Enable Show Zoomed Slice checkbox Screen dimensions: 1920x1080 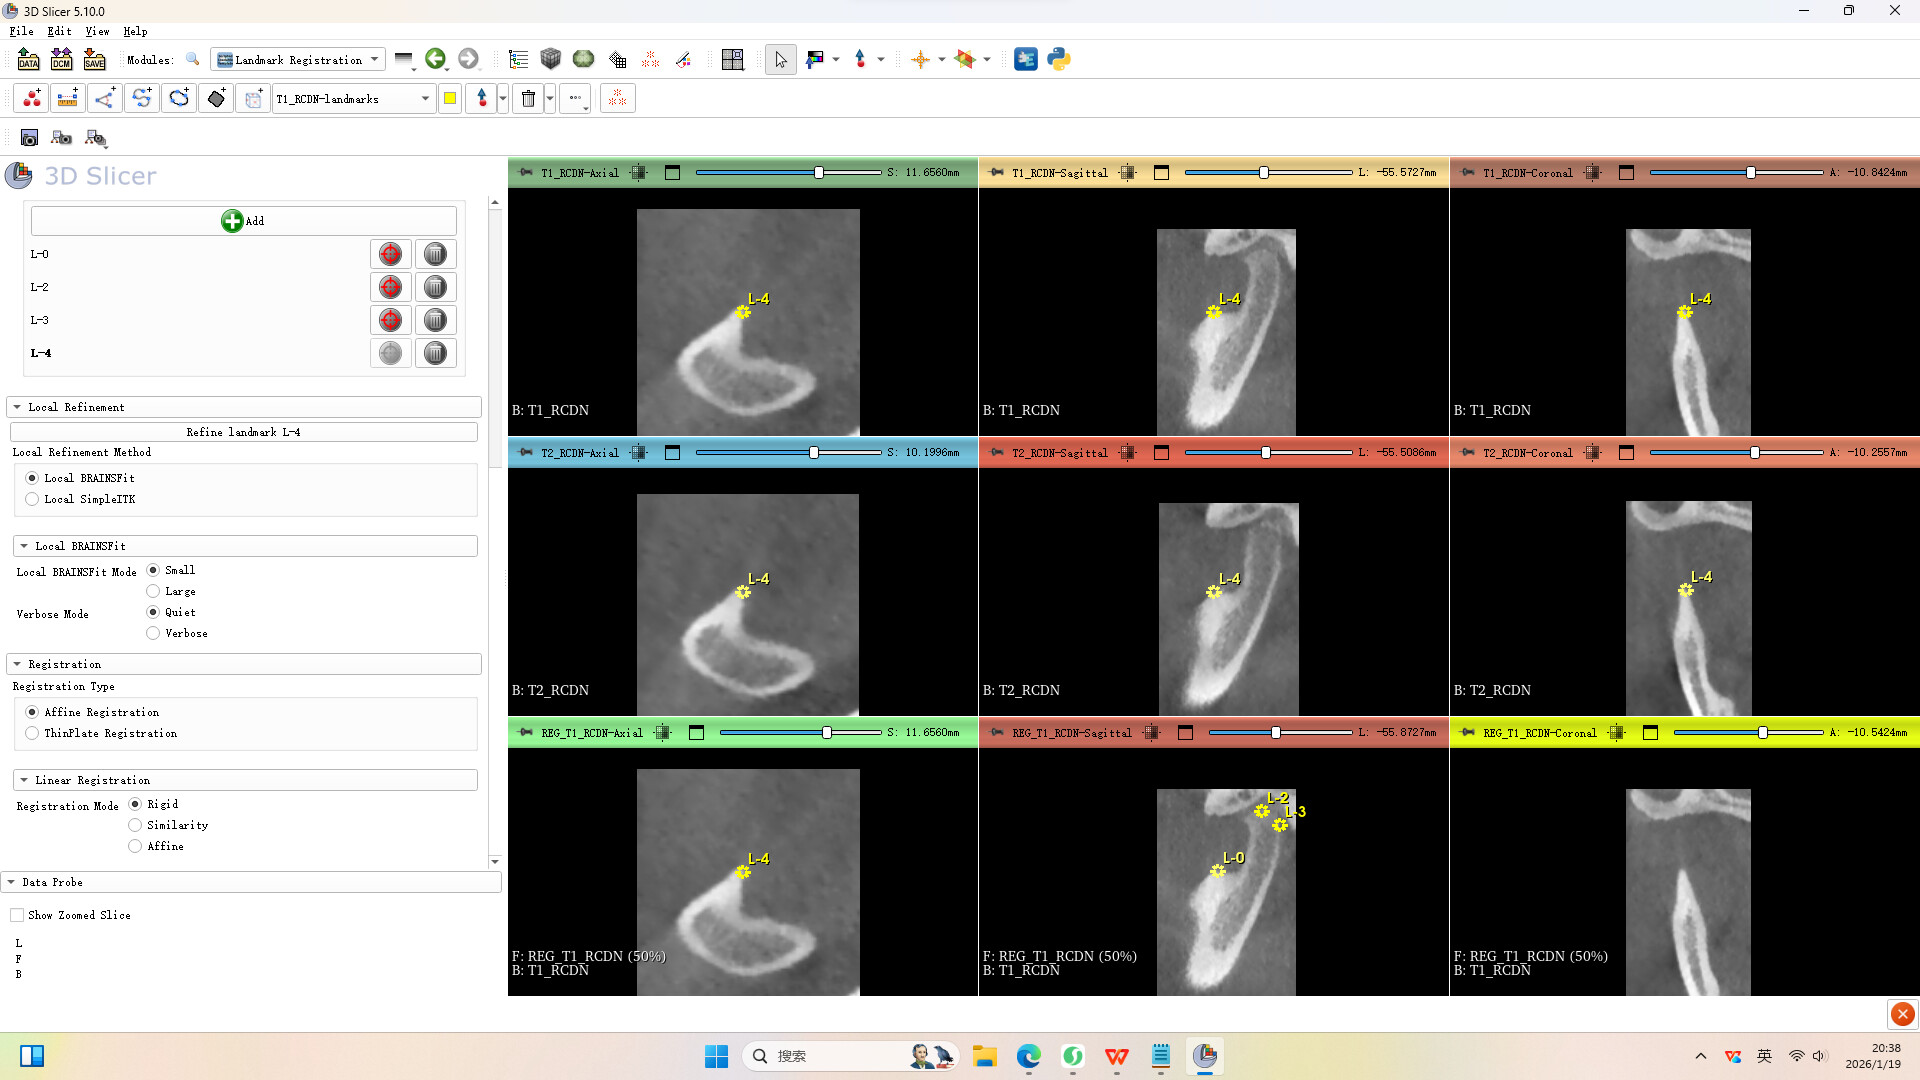click(x=17, y=915)
